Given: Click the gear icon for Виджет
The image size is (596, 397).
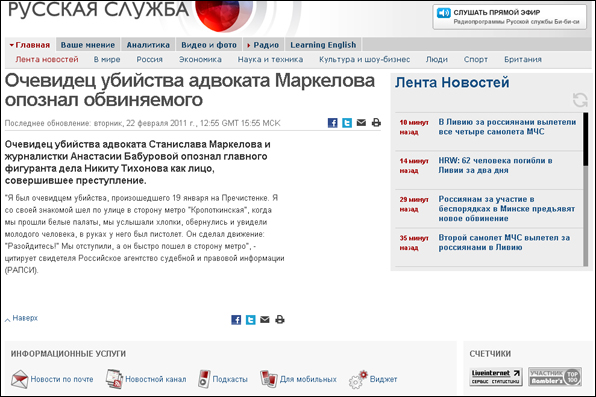Looking at the screenshot, I should [x=358, y=380].
